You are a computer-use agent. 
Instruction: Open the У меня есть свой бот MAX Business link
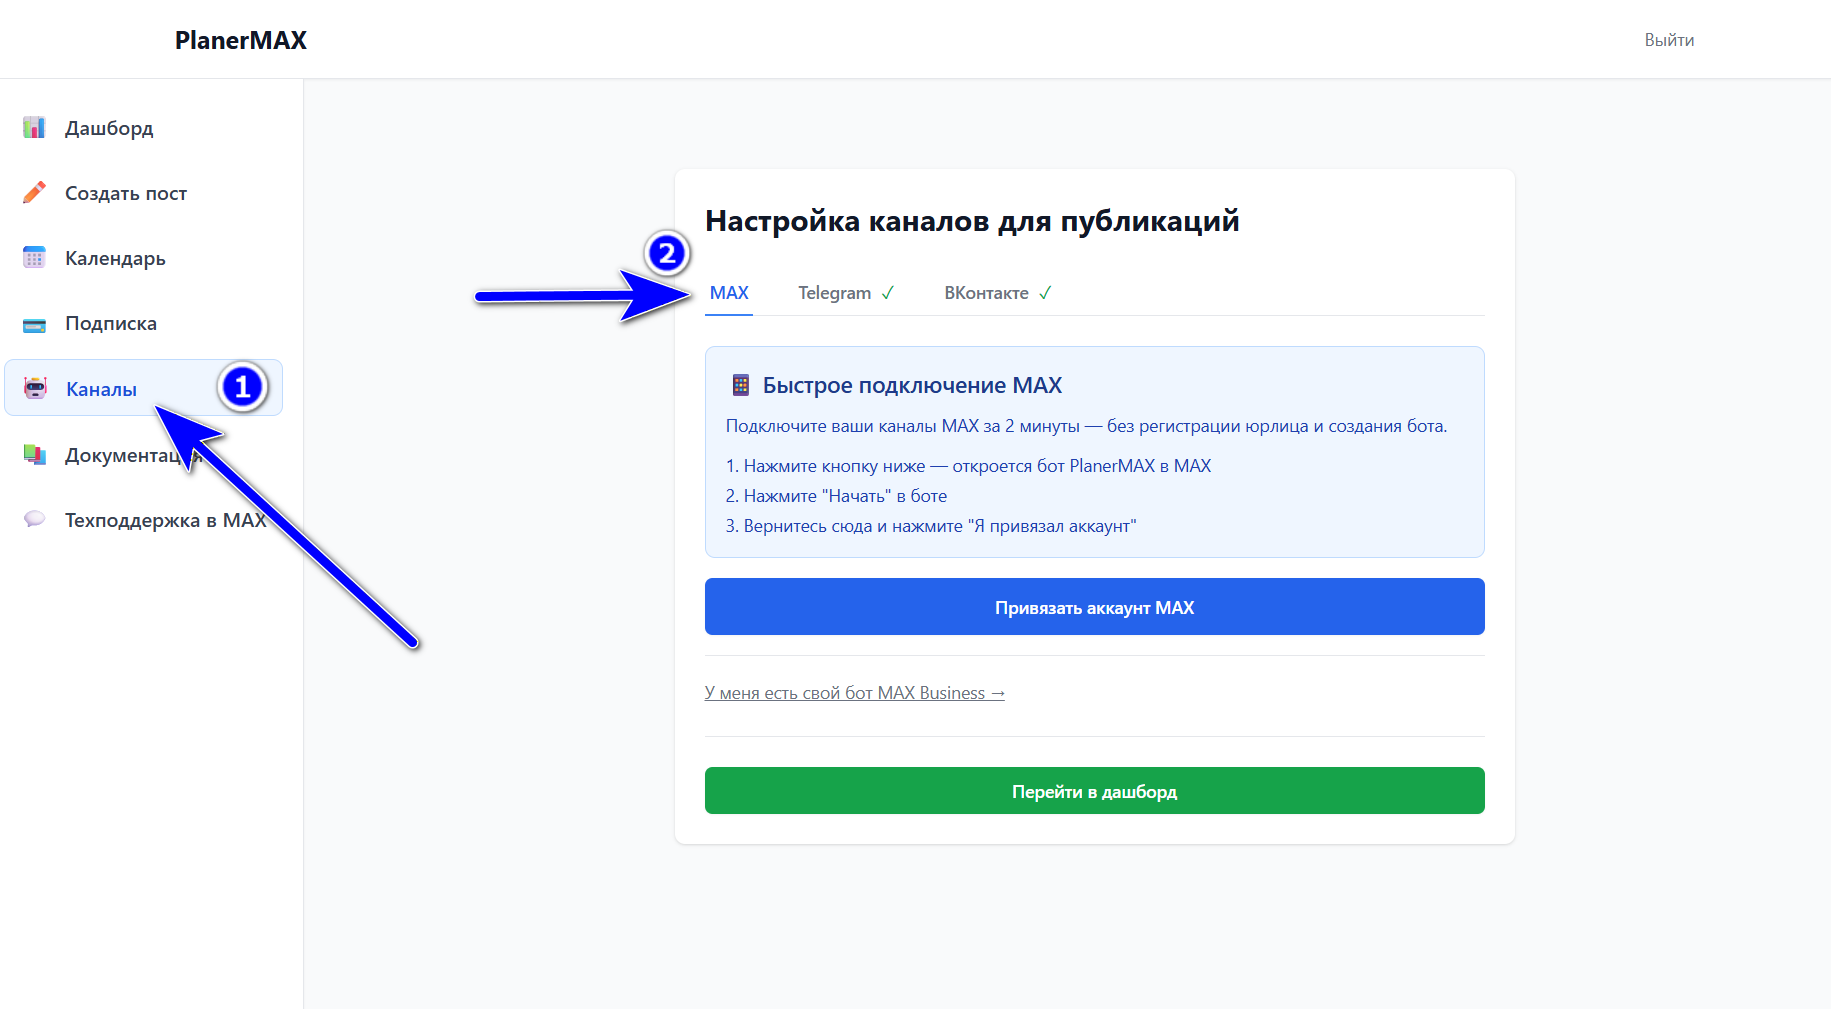click(x=855, y=692)
